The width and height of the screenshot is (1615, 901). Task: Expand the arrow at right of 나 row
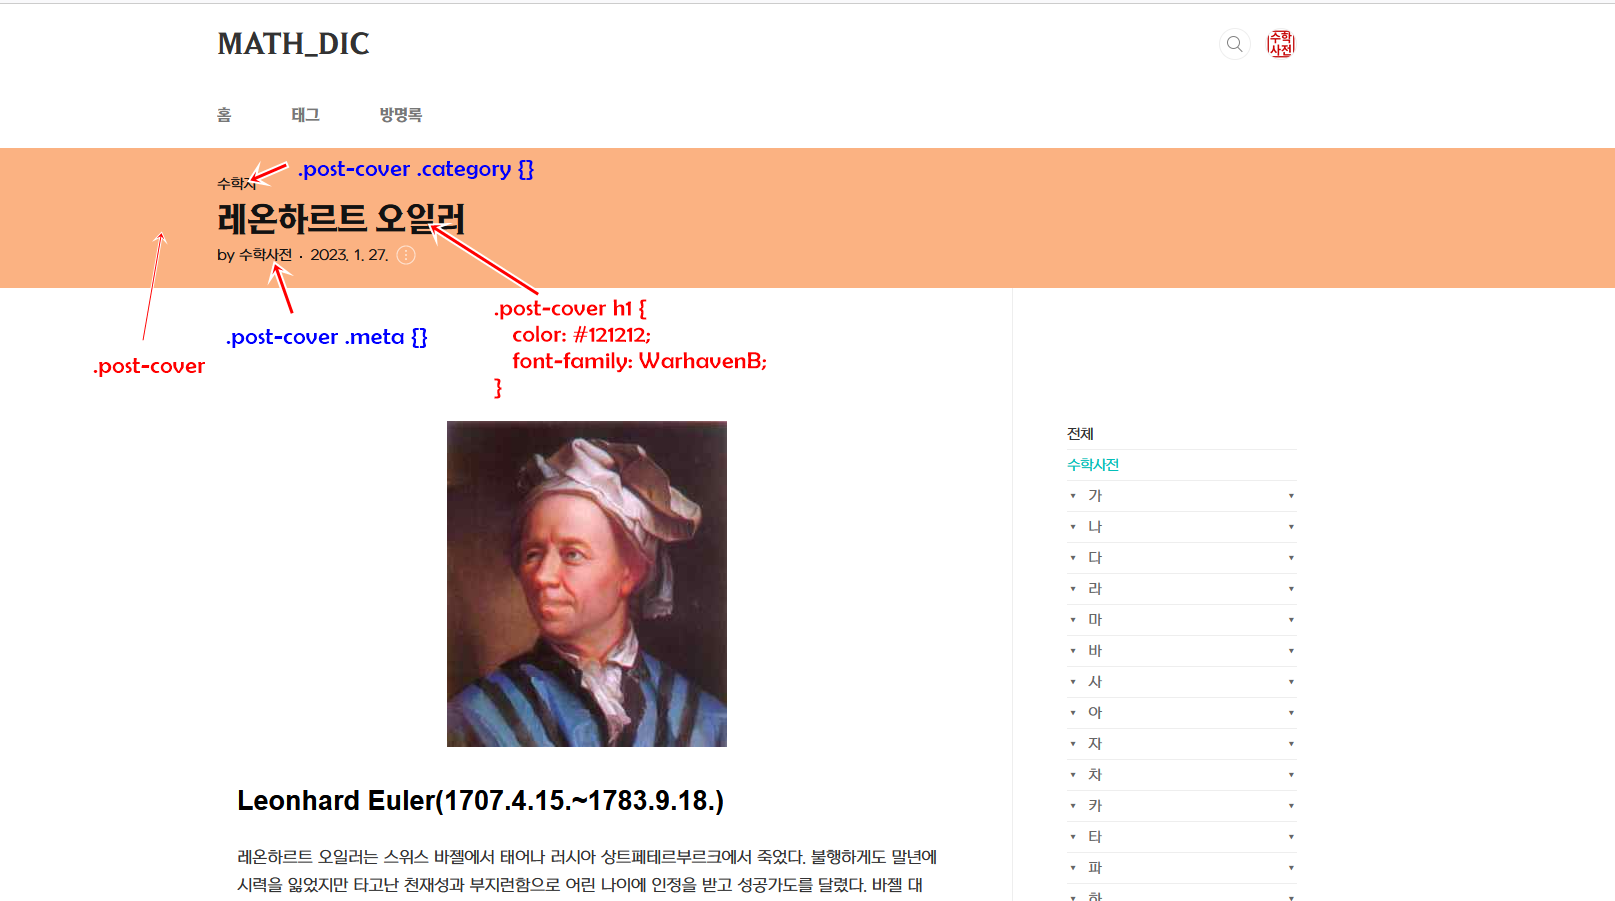1291,527
